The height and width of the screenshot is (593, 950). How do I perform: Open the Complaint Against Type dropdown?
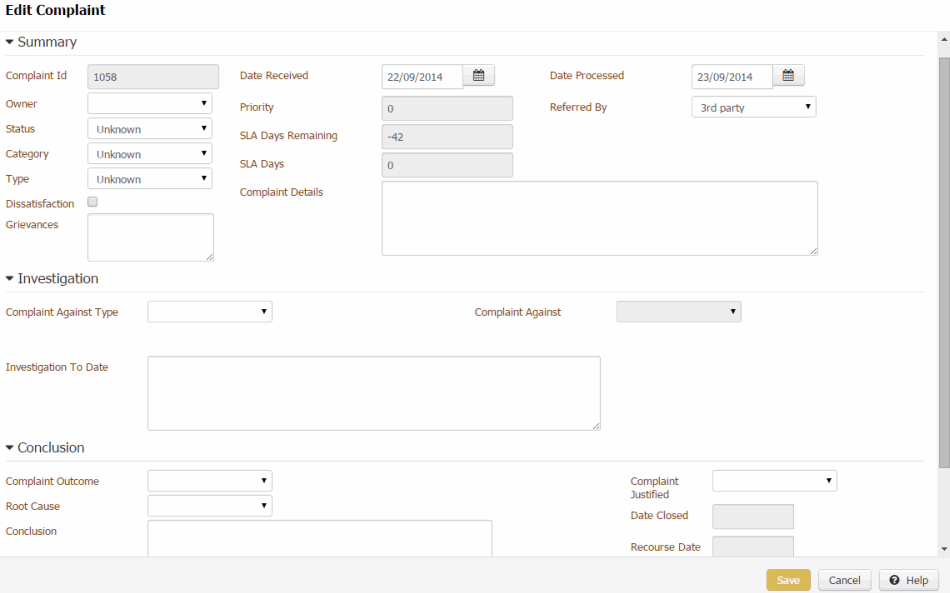[209, 311]
